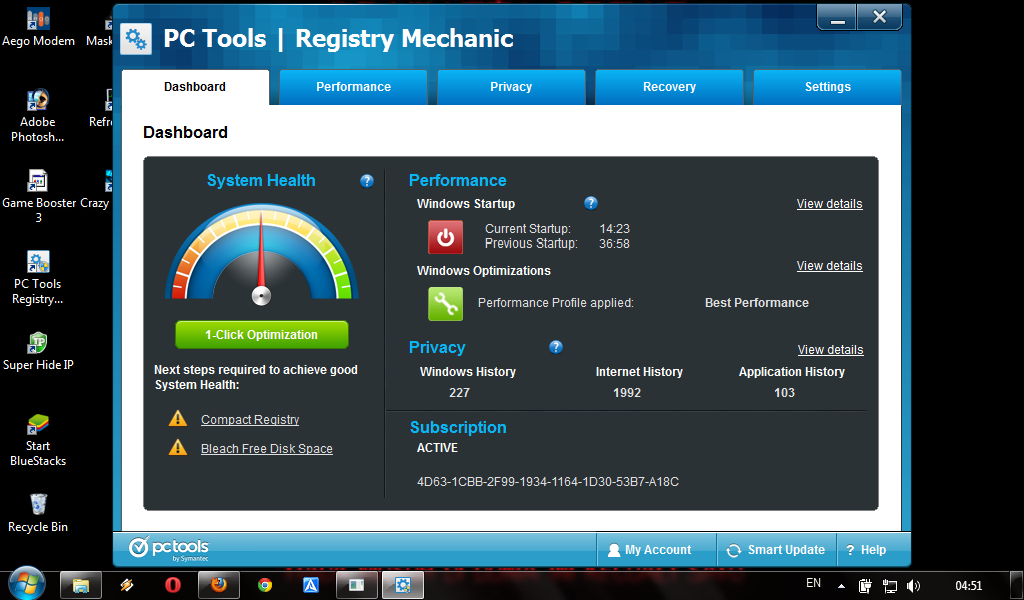The height and width of the screenshot is (600, 1024).
Task: Open the Dashboard tab
Action: pos(195,87)
